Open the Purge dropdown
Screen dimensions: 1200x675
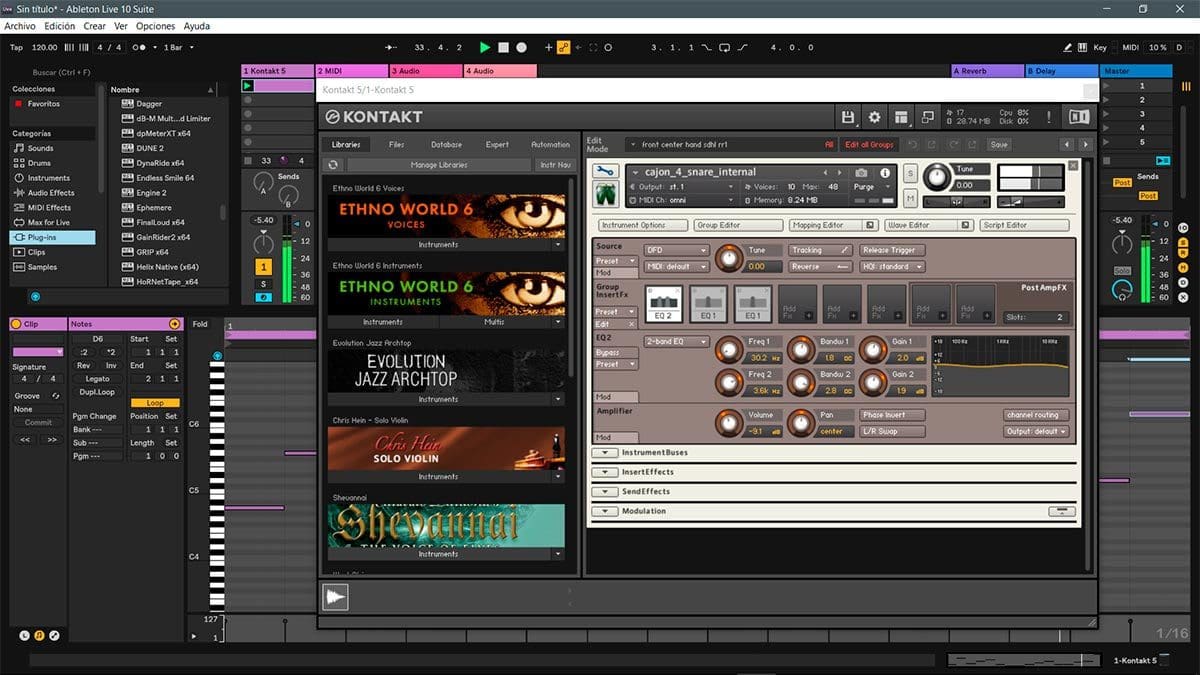[x=871, y=187]
